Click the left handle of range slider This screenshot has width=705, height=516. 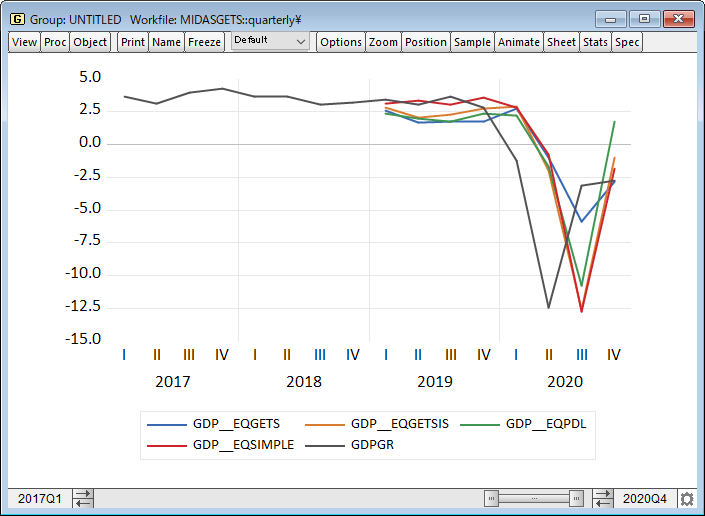(x=491, y=498)
